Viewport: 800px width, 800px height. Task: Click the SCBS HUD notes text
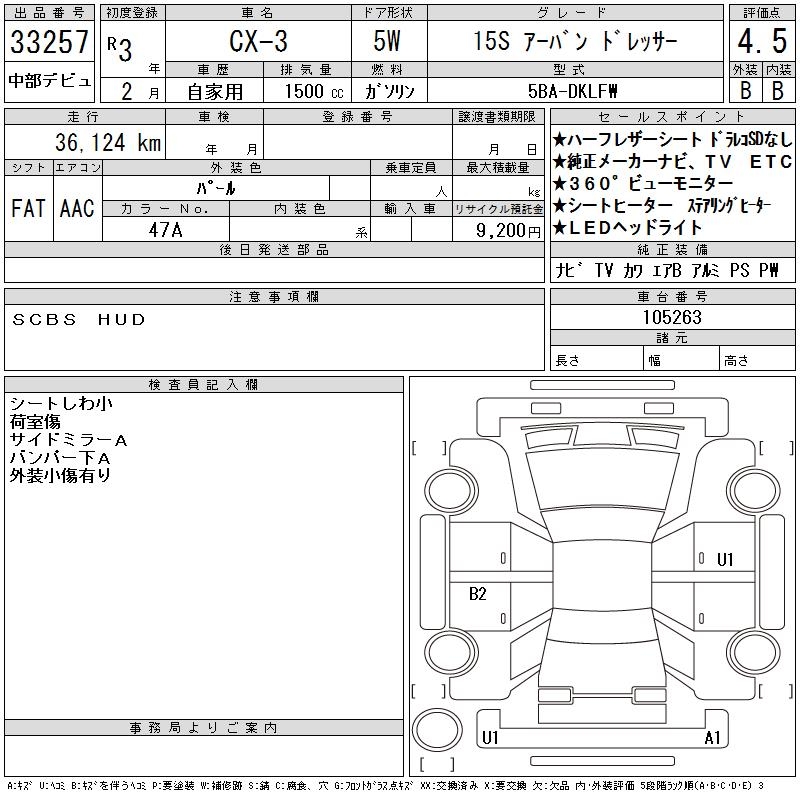[x=79, y=319]
